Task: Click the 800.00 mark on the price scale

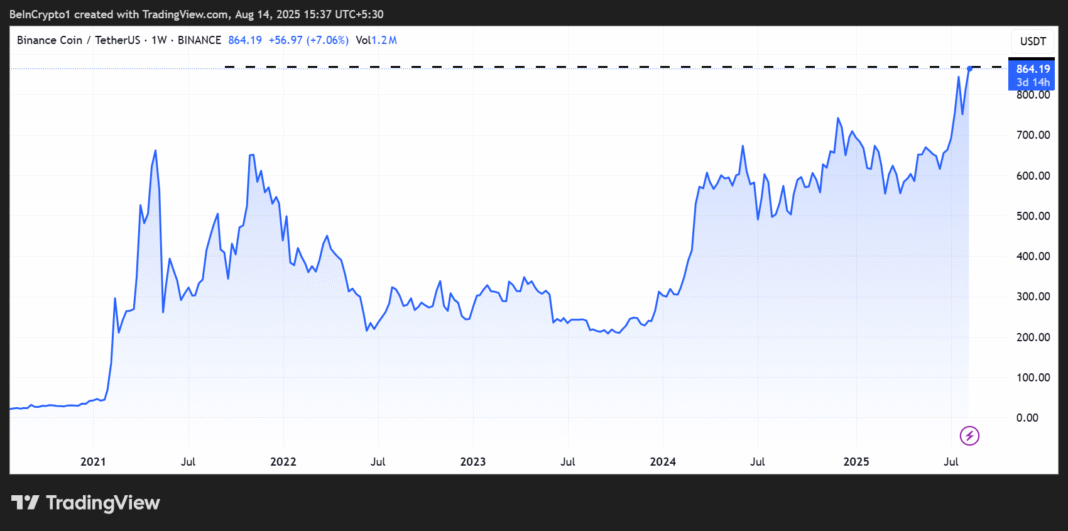Action: coord(1031,95)
